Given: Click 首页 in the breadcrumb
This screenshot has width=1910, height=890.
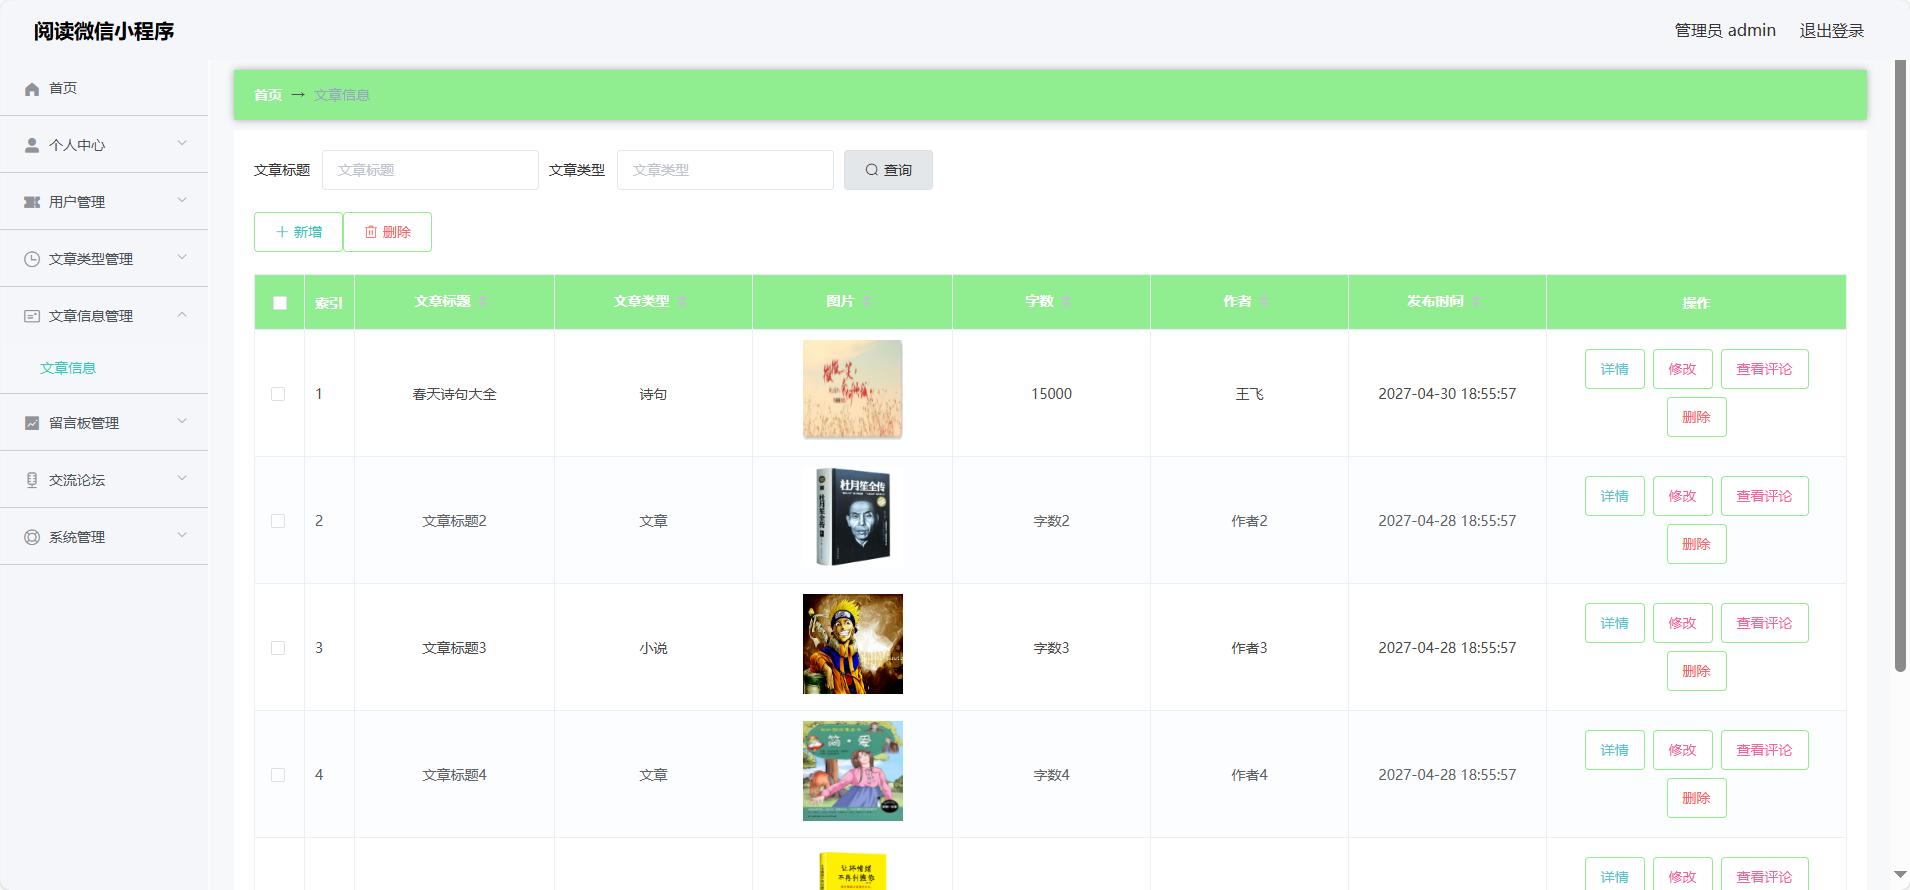Looking at the screenshot, I should tap(268, 95).
